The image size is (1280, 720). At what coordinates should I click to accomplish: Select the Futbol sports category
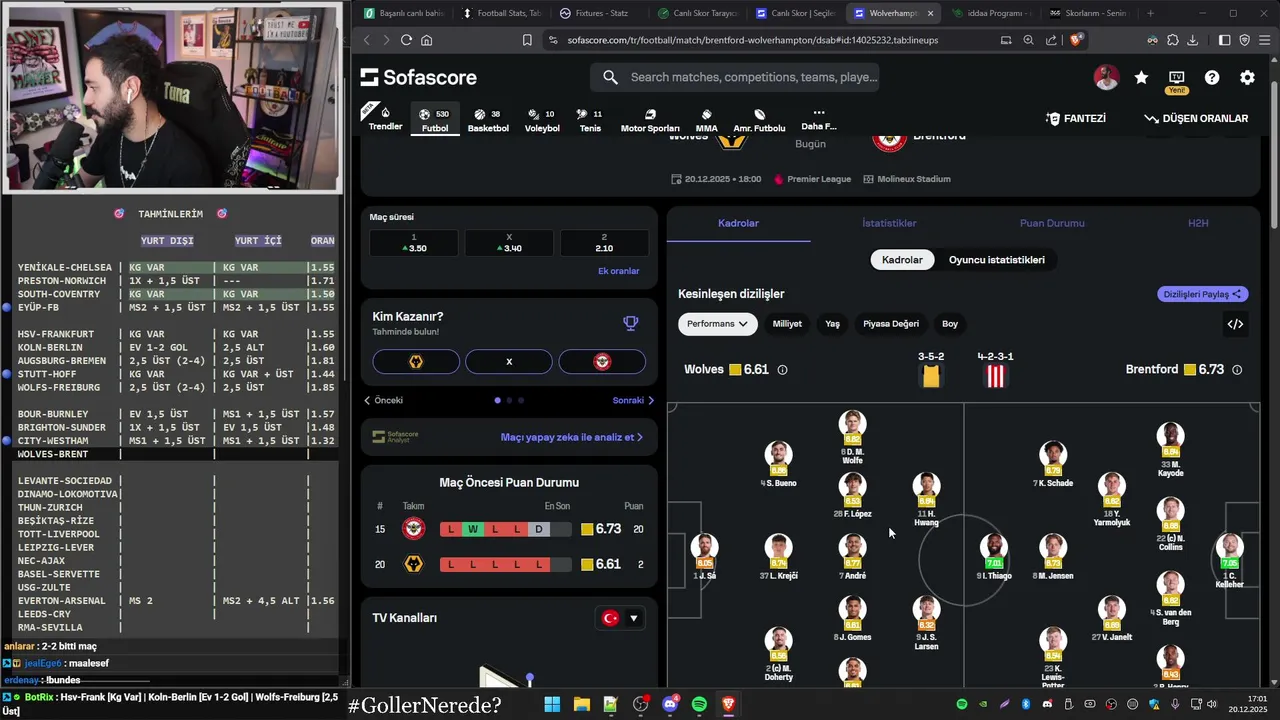point(435,120)
